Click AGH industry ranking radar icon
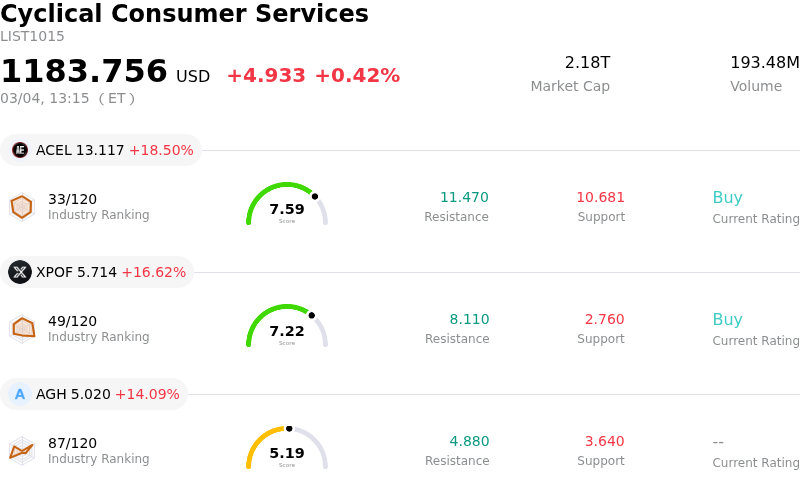The height and width of the screenshot is (488, 800). point(22,450)
